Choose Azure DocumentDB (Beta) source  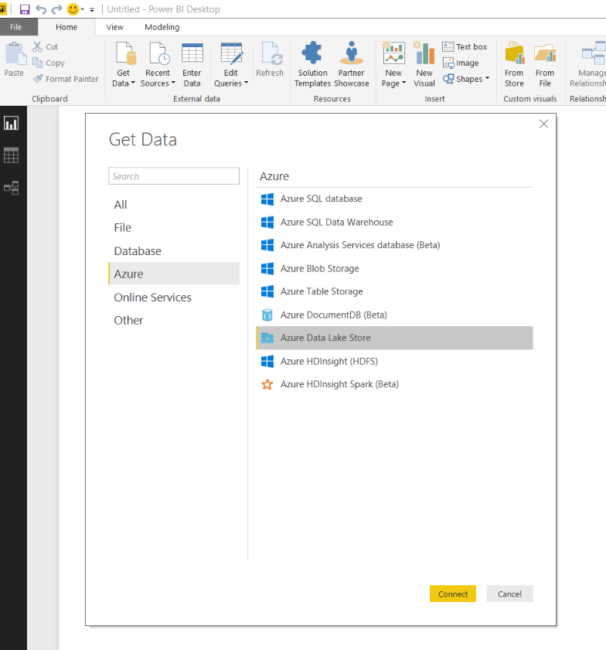pos(395,315)
